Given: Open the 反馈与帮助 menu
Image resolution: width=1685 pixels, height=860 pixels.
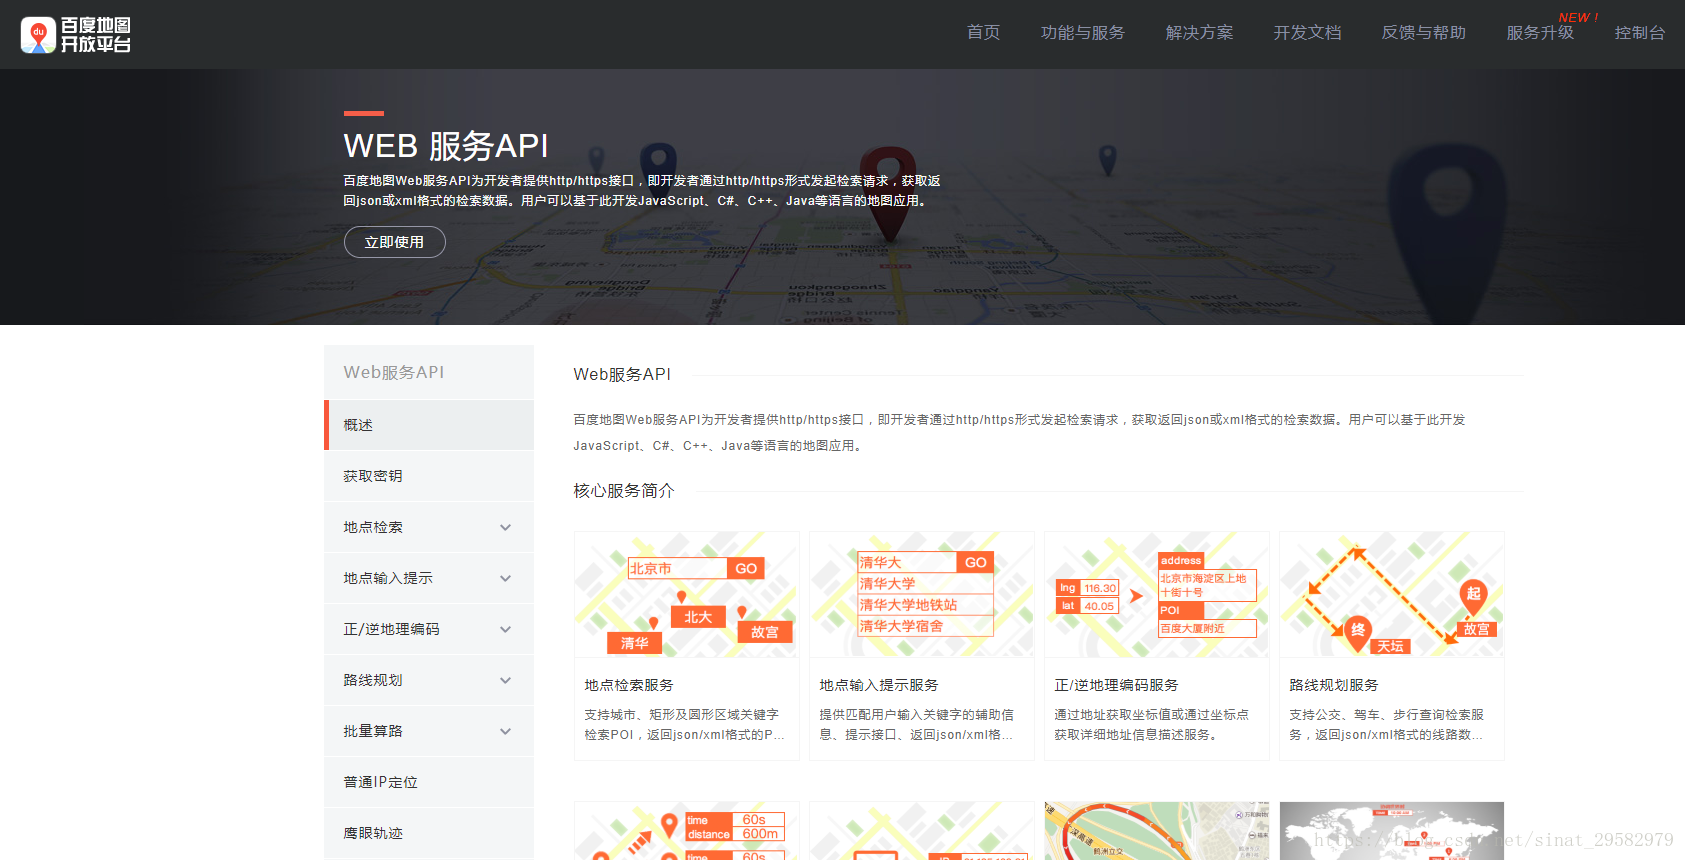Looking at the screenshot, I should (x=1424, y=33).
